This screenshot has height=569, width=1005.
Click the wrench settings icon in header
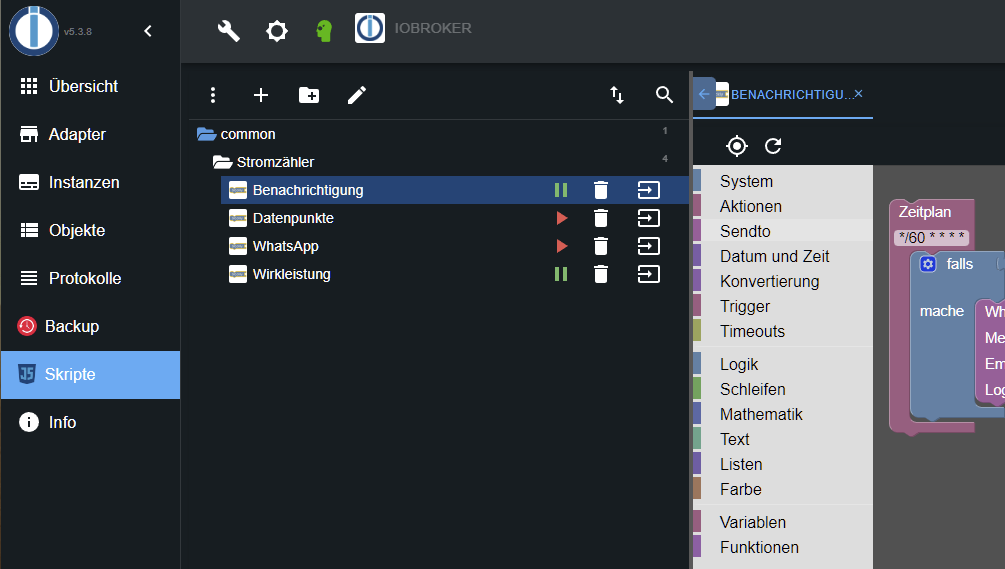tap(229, 31)
